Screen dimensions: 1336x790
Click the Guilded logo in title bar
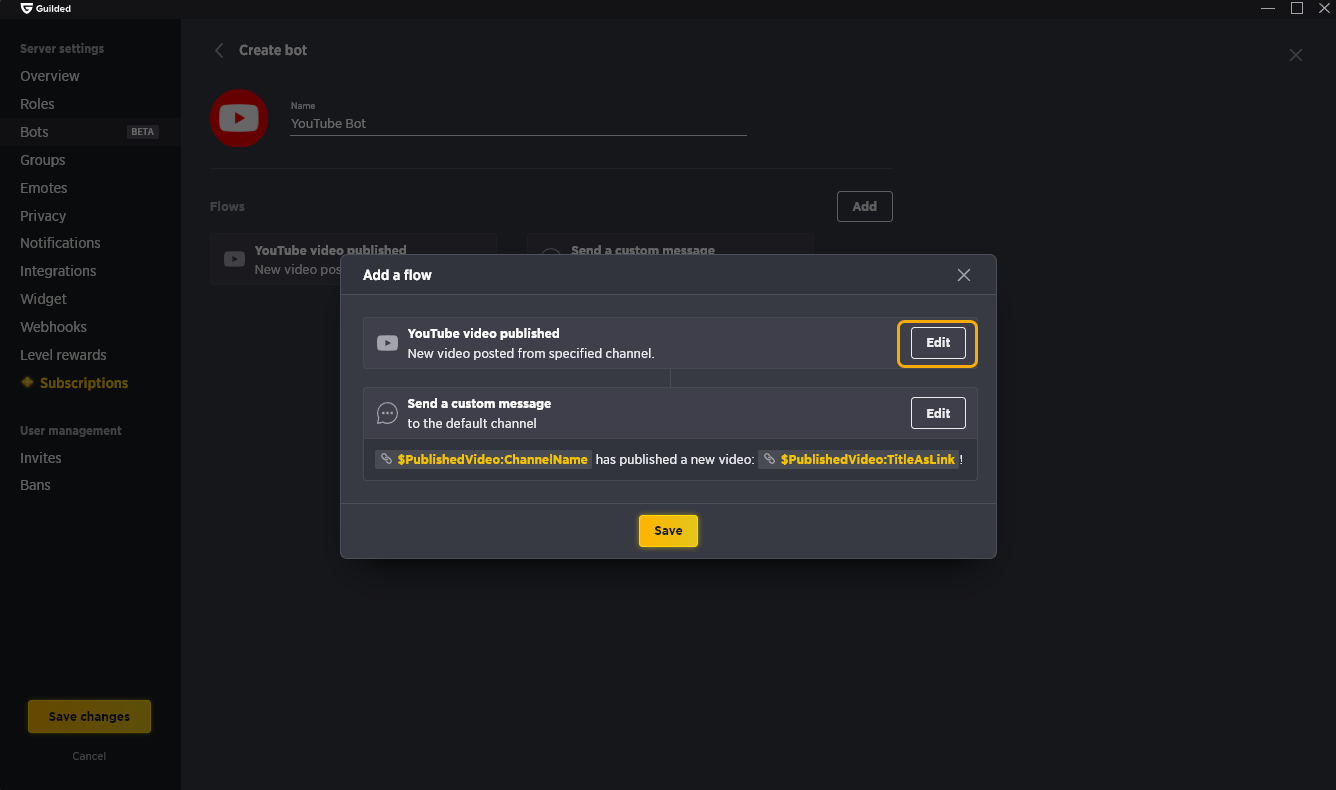46,8
